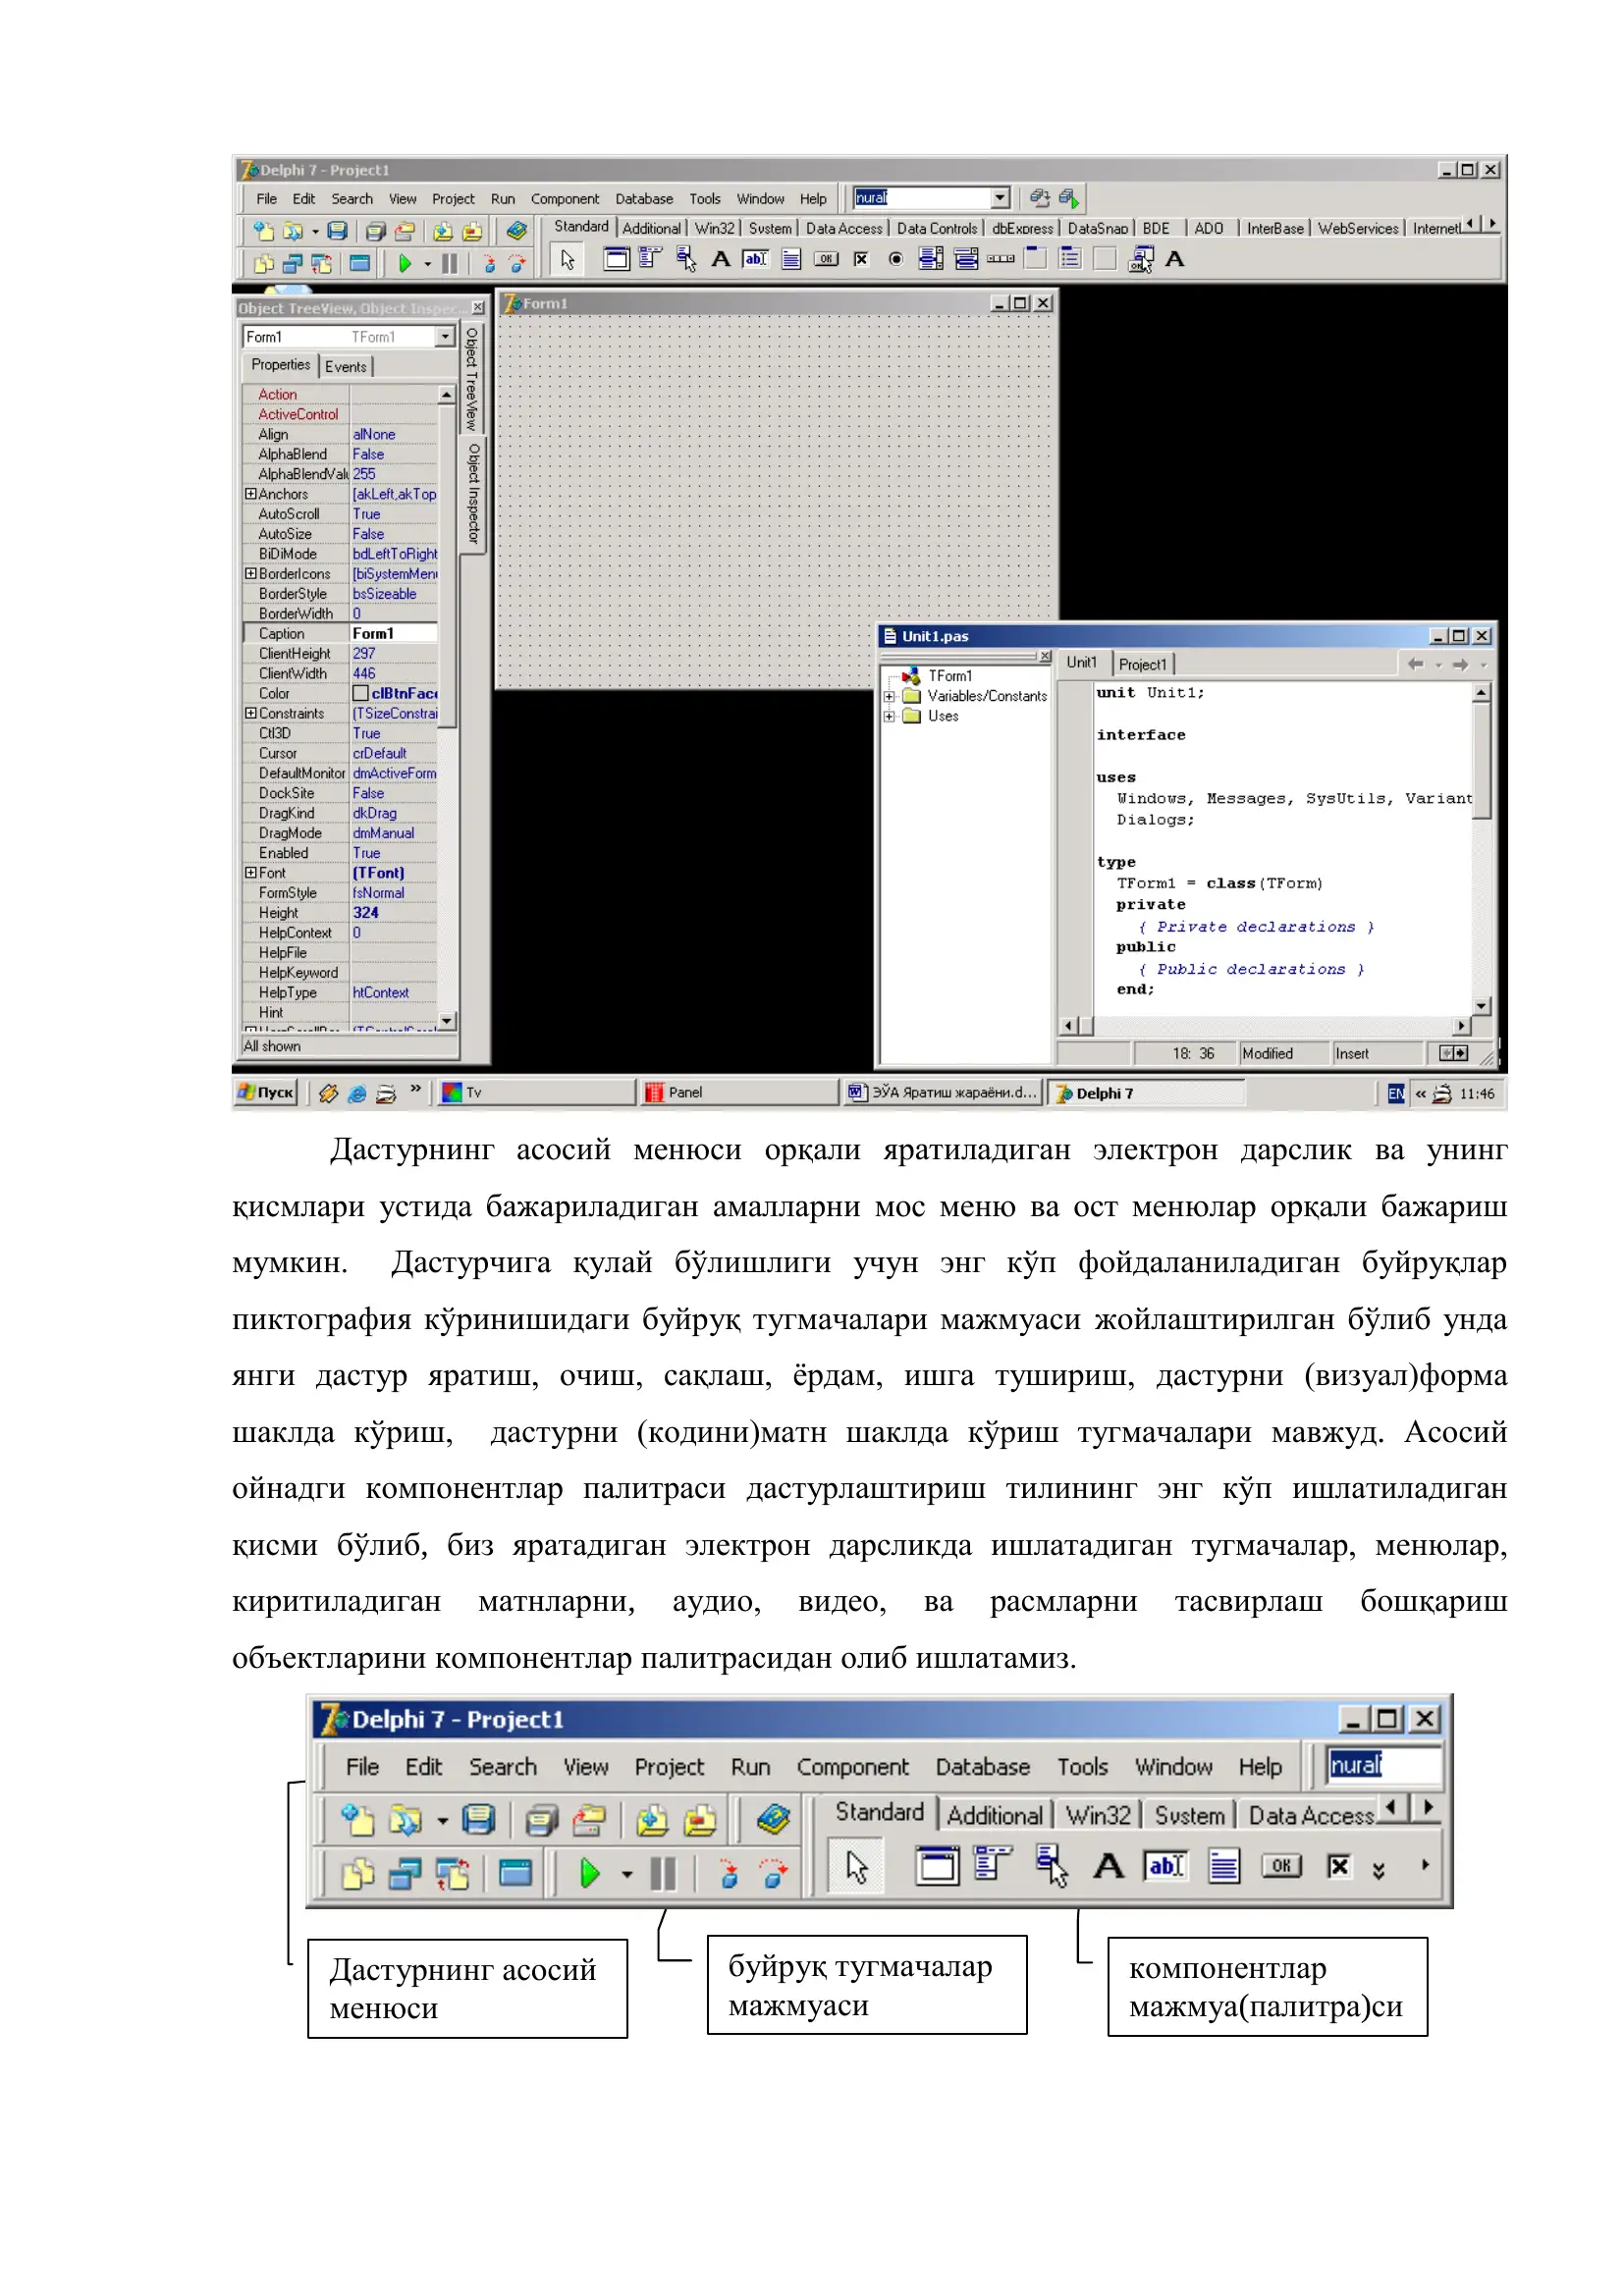Click ЭУА Яратиш taskbar button
Screen dimensions: 1624x2296
(942, 1093)
